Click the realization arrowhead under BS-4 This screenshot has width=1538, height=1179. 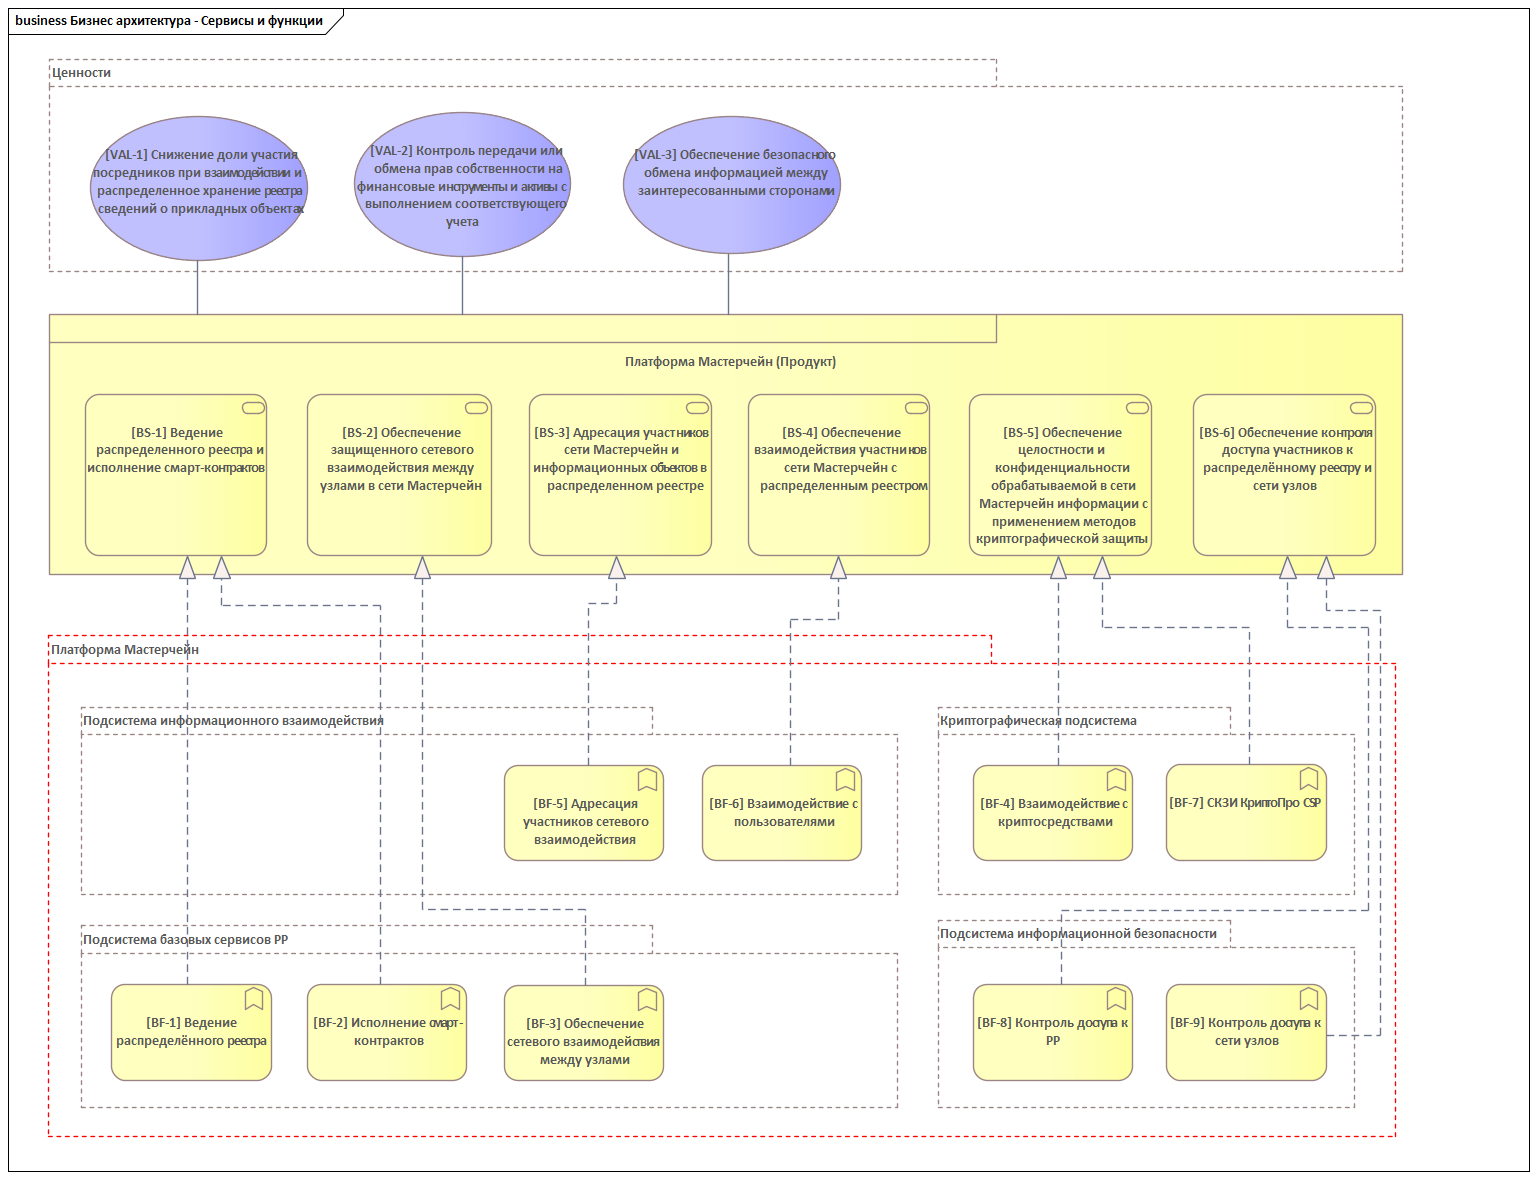point(838,569)
